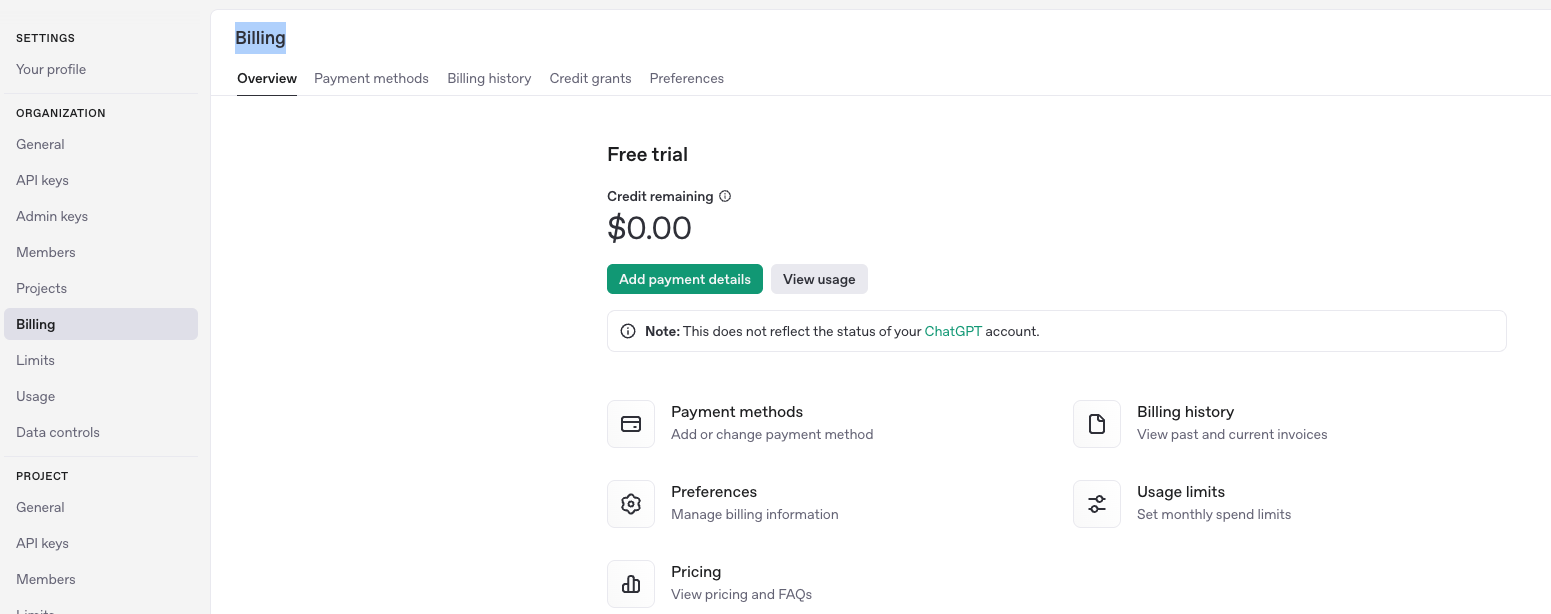Screen dimensions: 1551x614
Task: Switch to the Payment methods tab
Action: (x=371, y=78)
